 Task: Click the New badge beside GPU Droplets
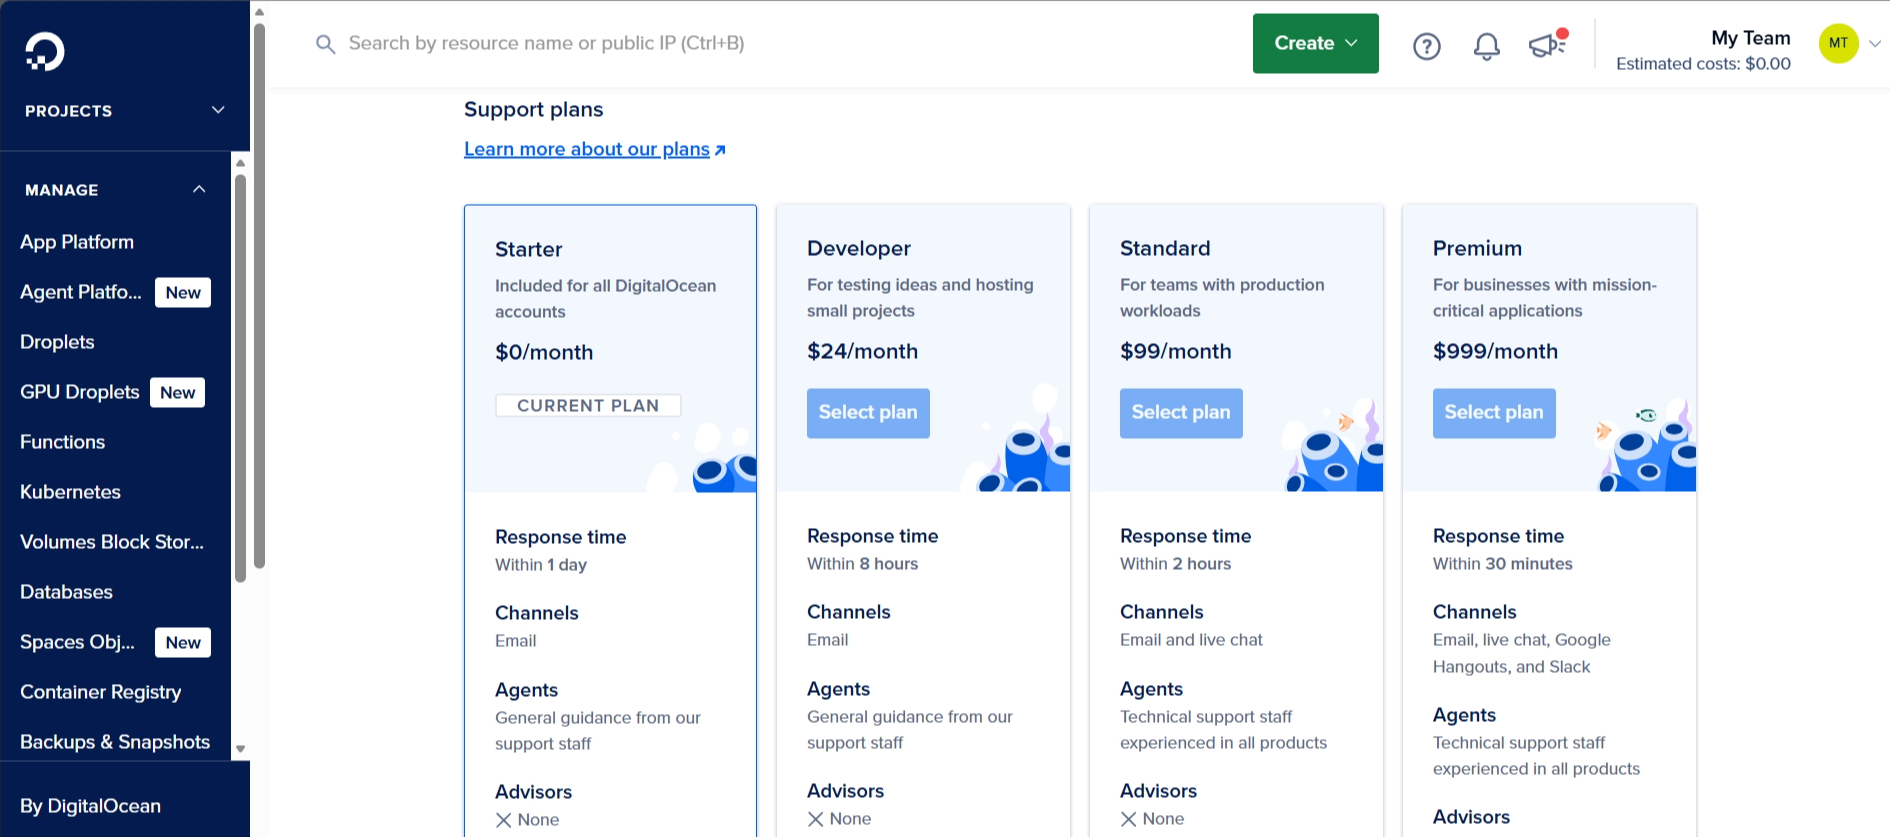point(177,392)
